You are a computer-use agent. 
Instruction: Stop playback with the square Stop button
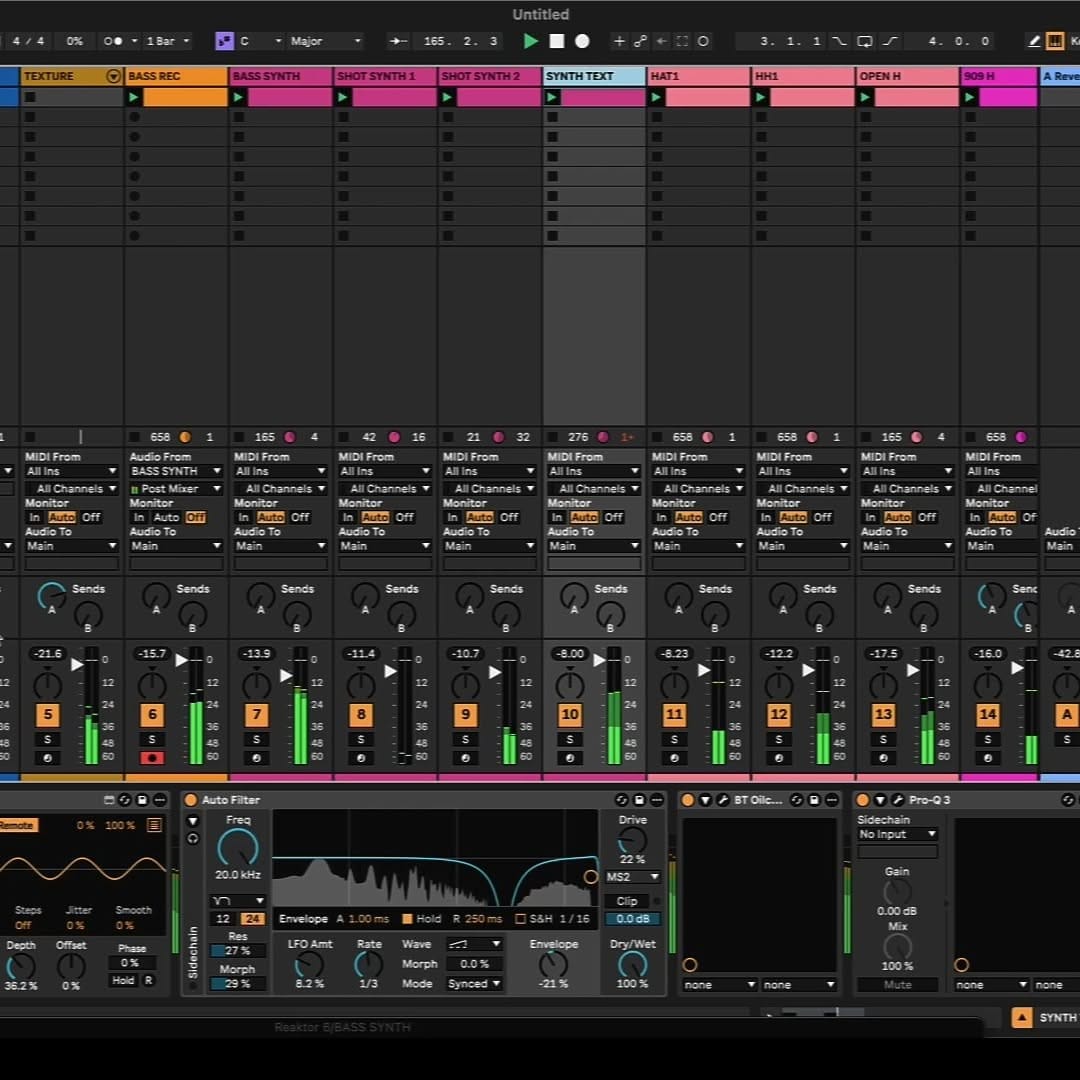coord(557,41)
